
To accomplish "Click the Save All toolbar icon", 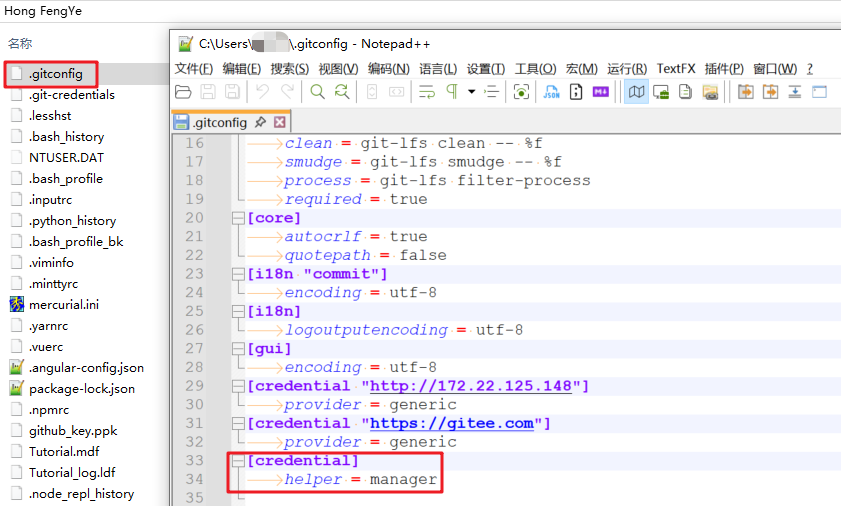I will (x=232, y=92).
